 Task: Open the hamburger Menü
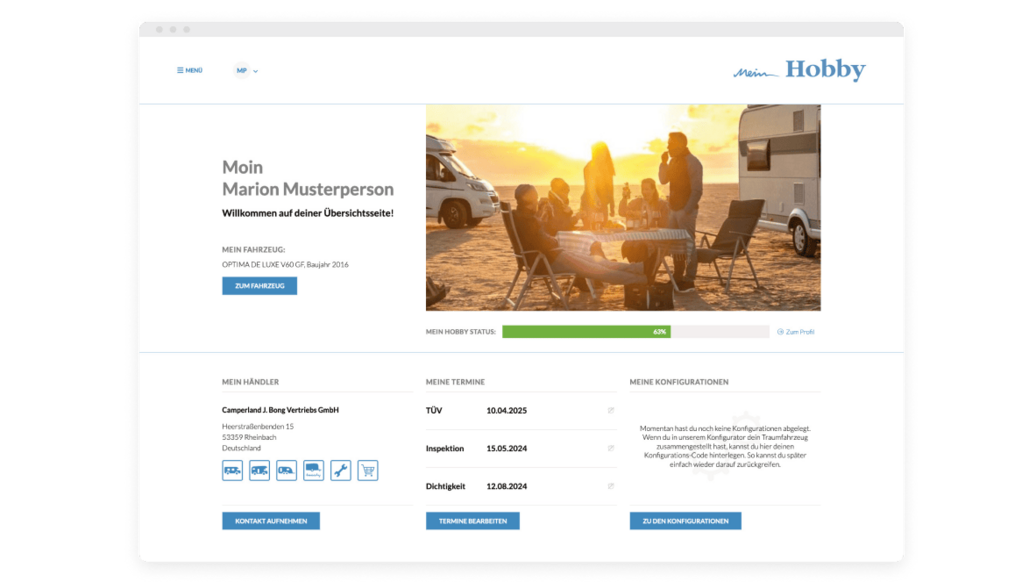(x=190, y=71)
